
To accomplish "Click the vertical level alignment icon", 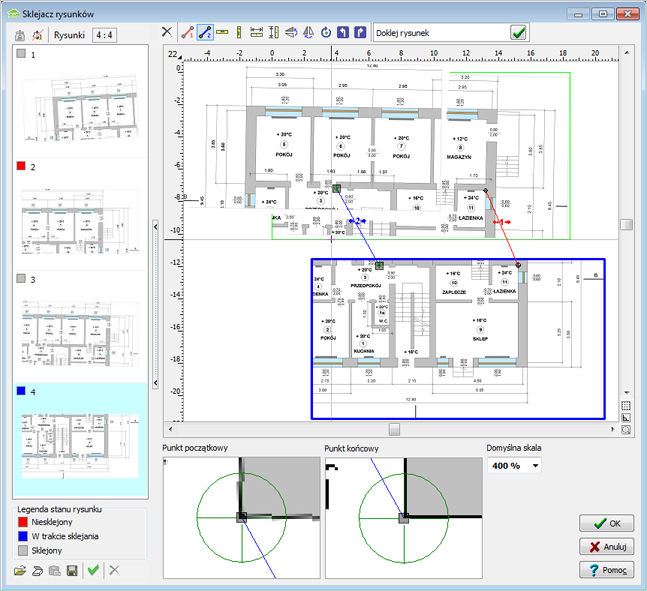I will (x=238, y=32).
